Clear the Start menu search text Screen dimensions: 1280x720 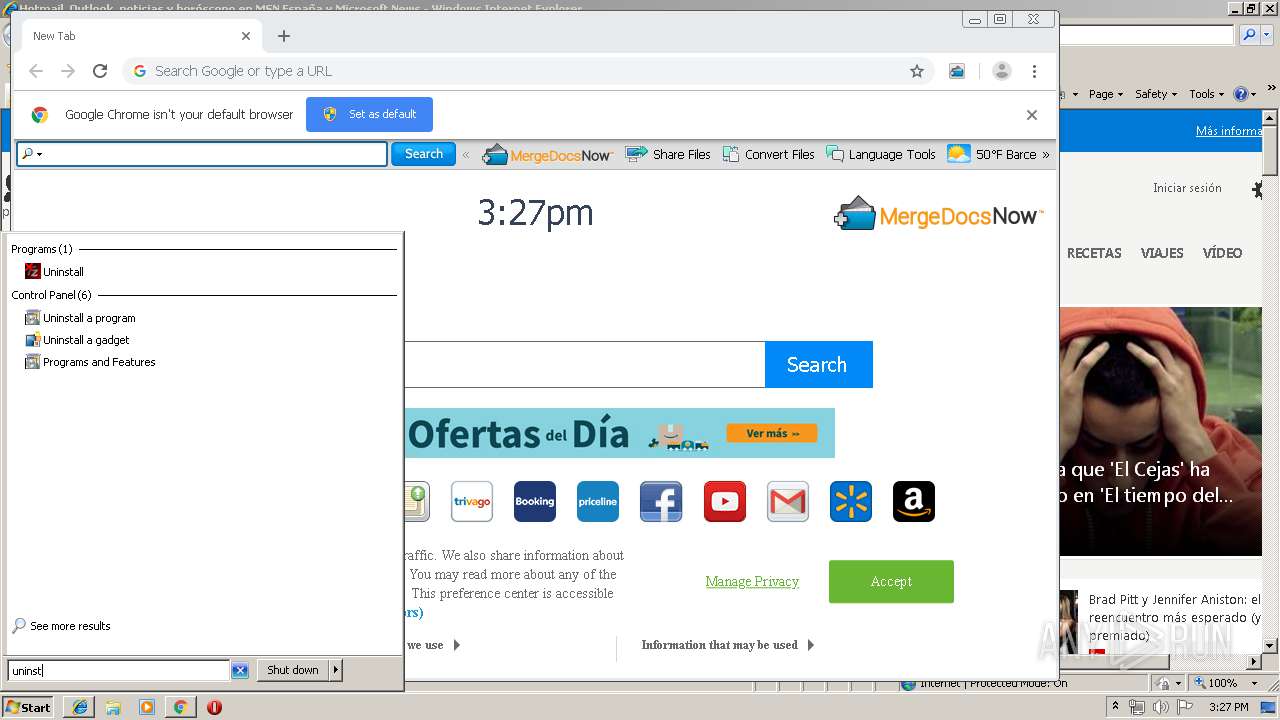click(240, 671)
